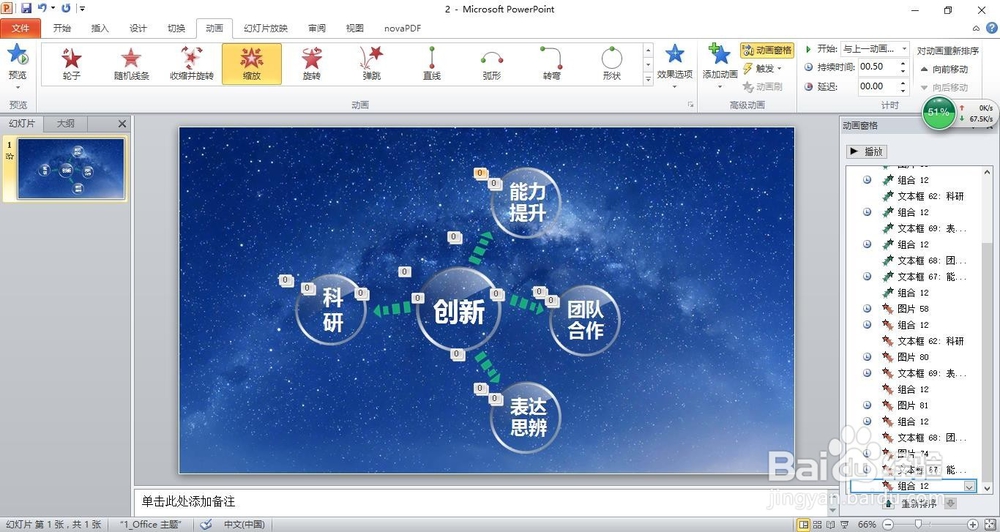Click the 66% zoom level button
This screenshot has height=532, width=1000.
(867, 524)
